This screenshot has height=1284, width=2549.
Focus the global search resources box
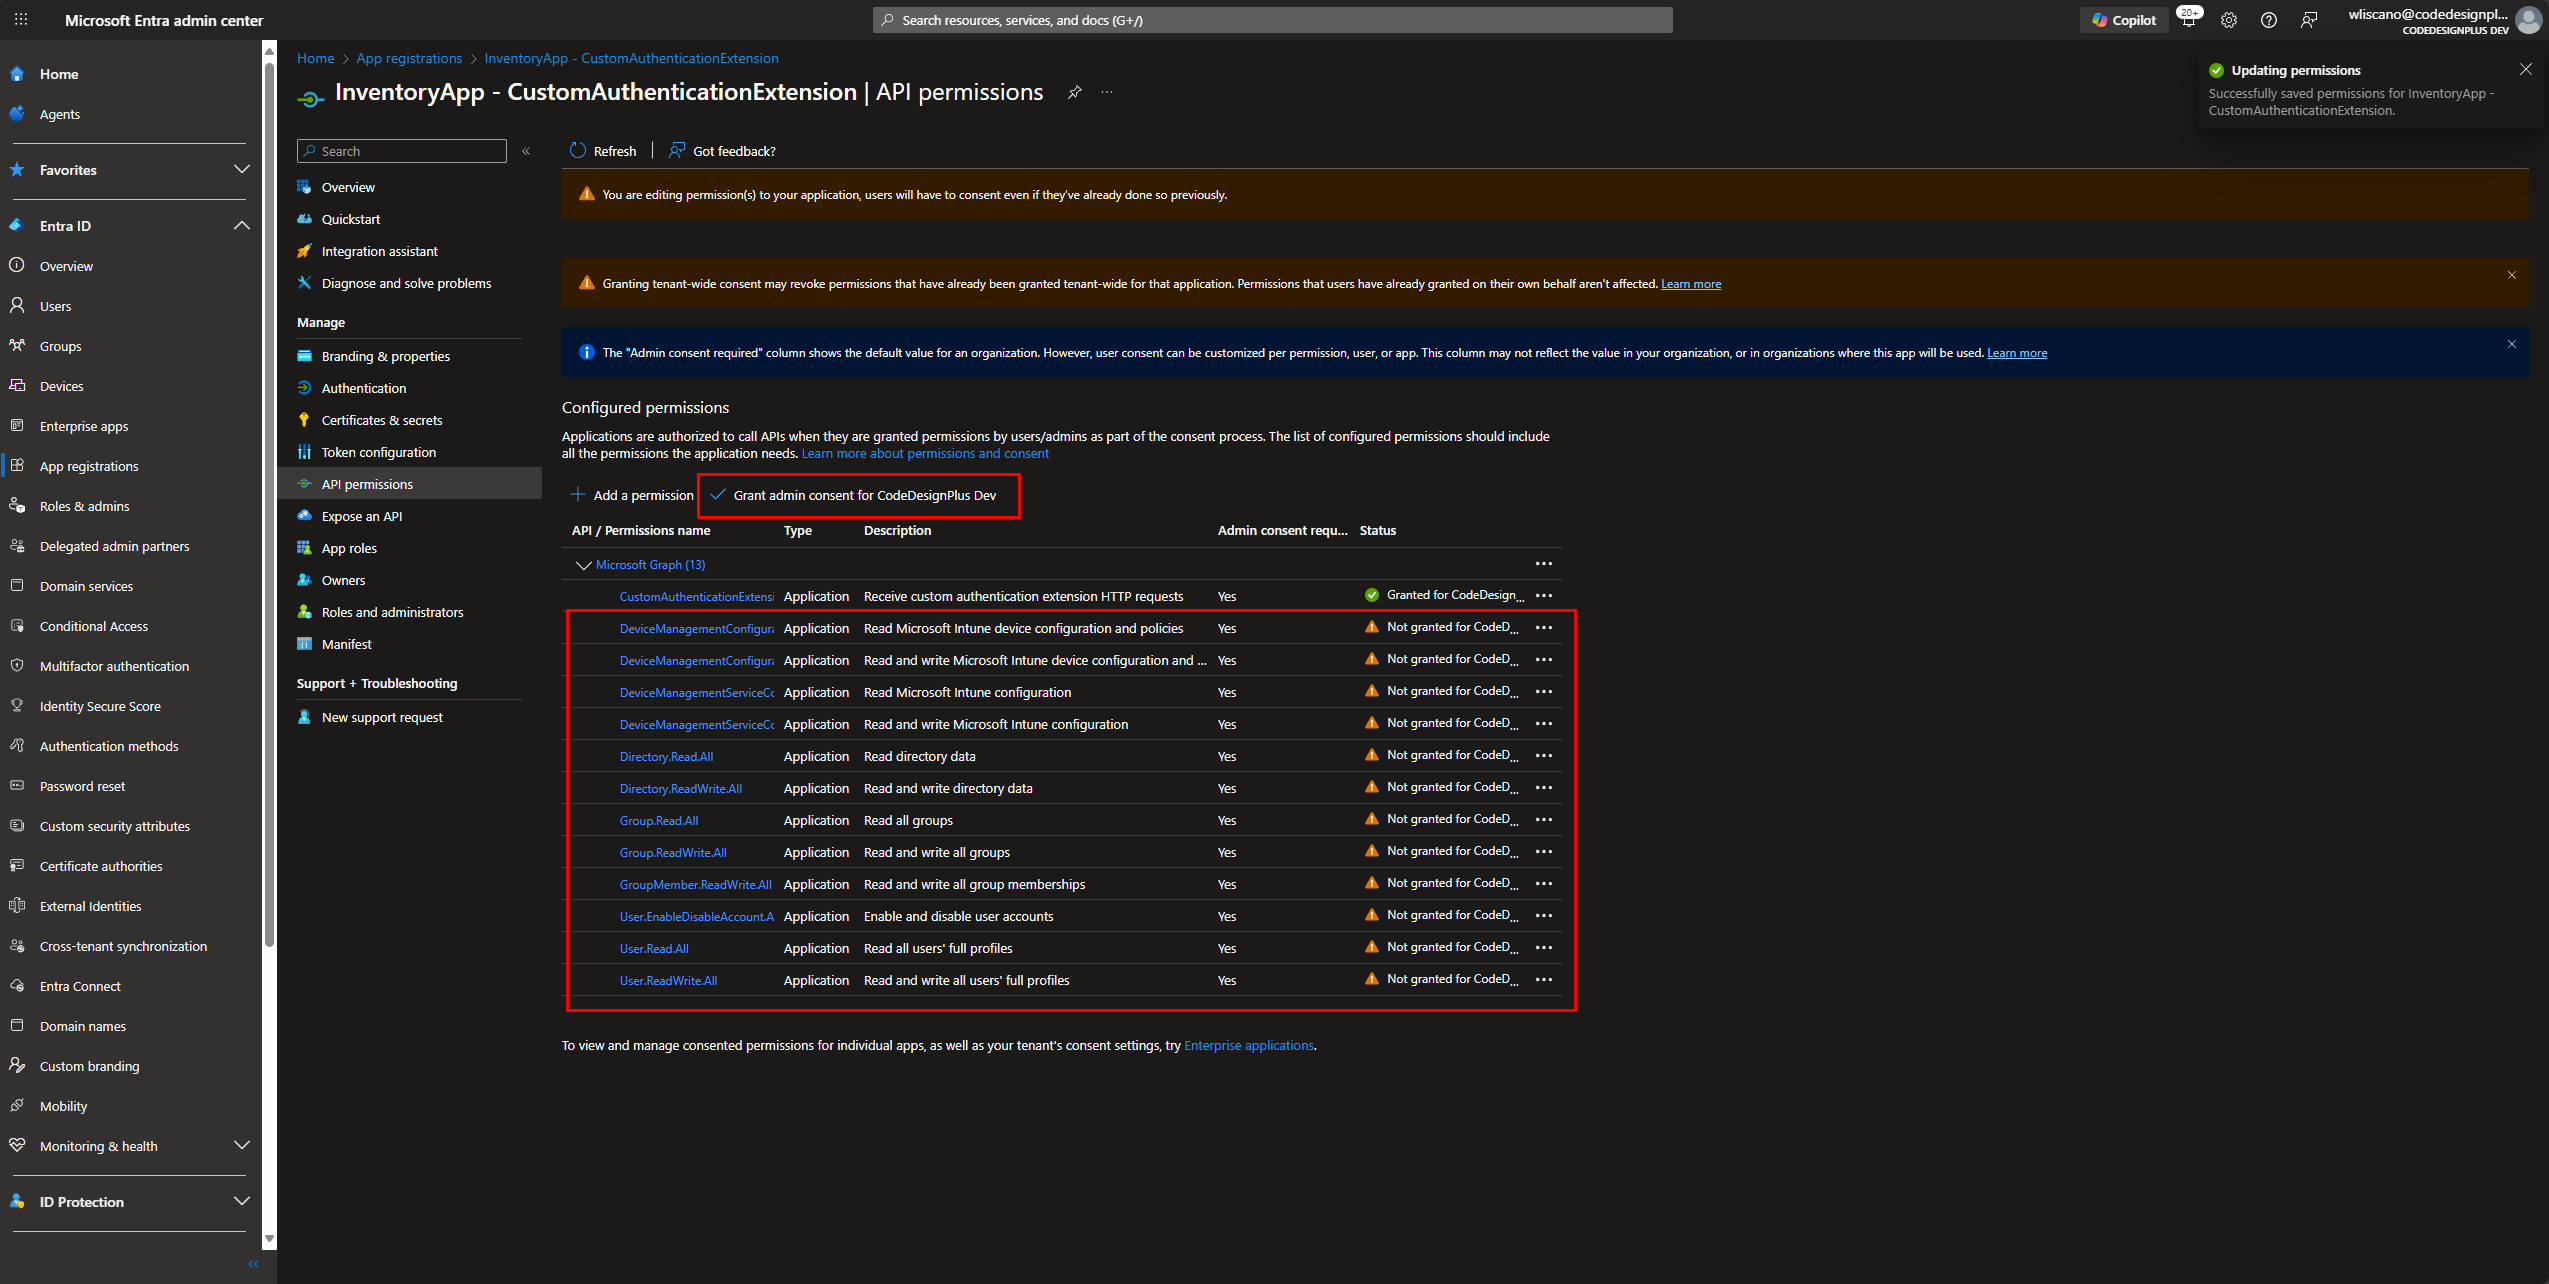pos(1272,20)
